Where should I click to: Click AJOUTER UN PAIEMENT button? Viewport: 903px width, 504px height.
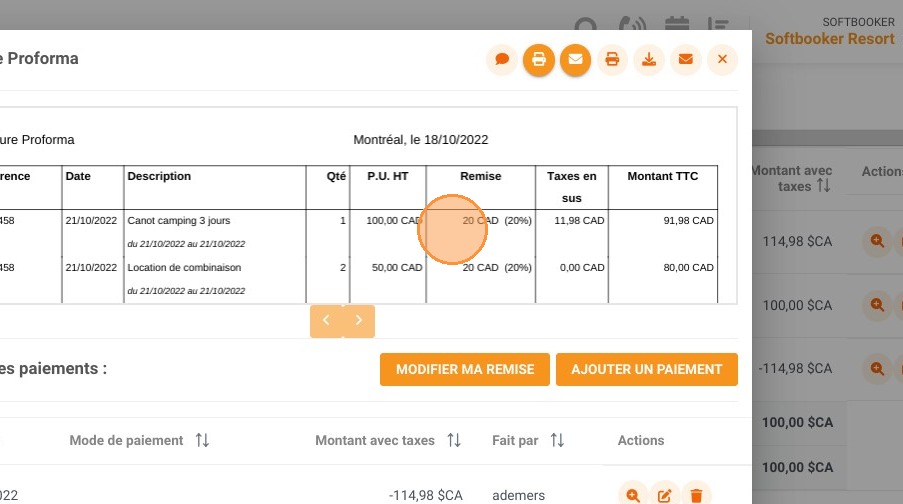click(647, 369)
